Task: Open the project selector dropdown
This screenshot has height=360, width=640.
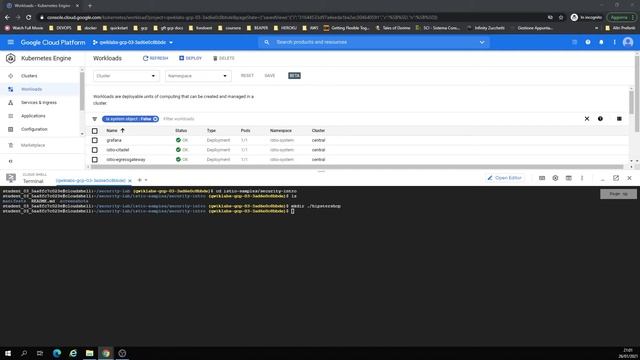Action: (x=133, y=42)
